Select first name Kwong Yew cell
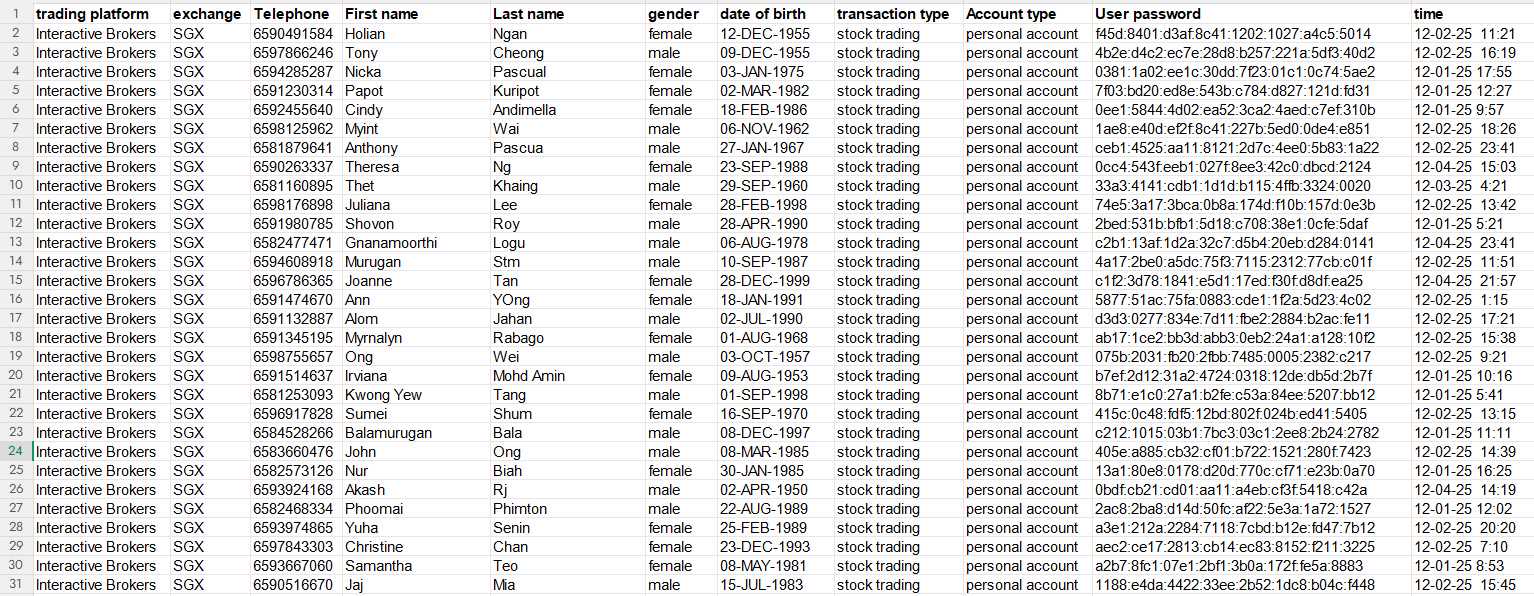1534x596 pixels. pos(414,395)
